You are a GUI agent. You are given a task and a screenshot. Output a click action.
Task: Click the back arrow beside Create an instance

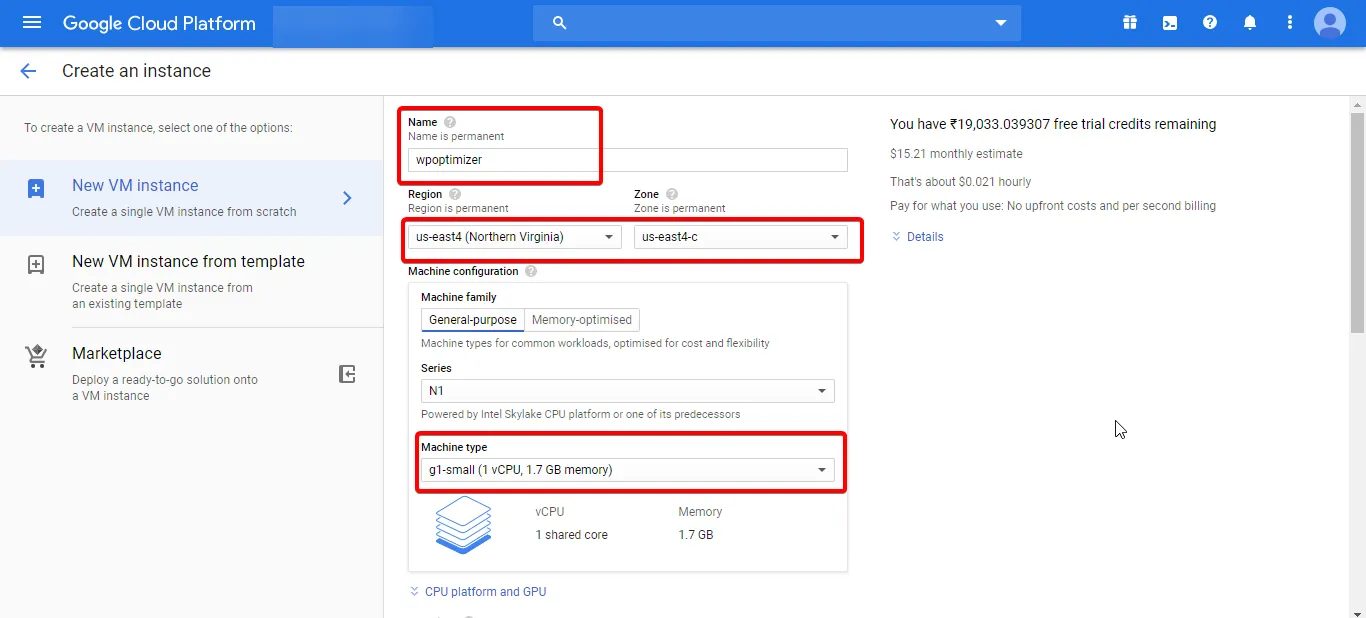coord(28,71)
